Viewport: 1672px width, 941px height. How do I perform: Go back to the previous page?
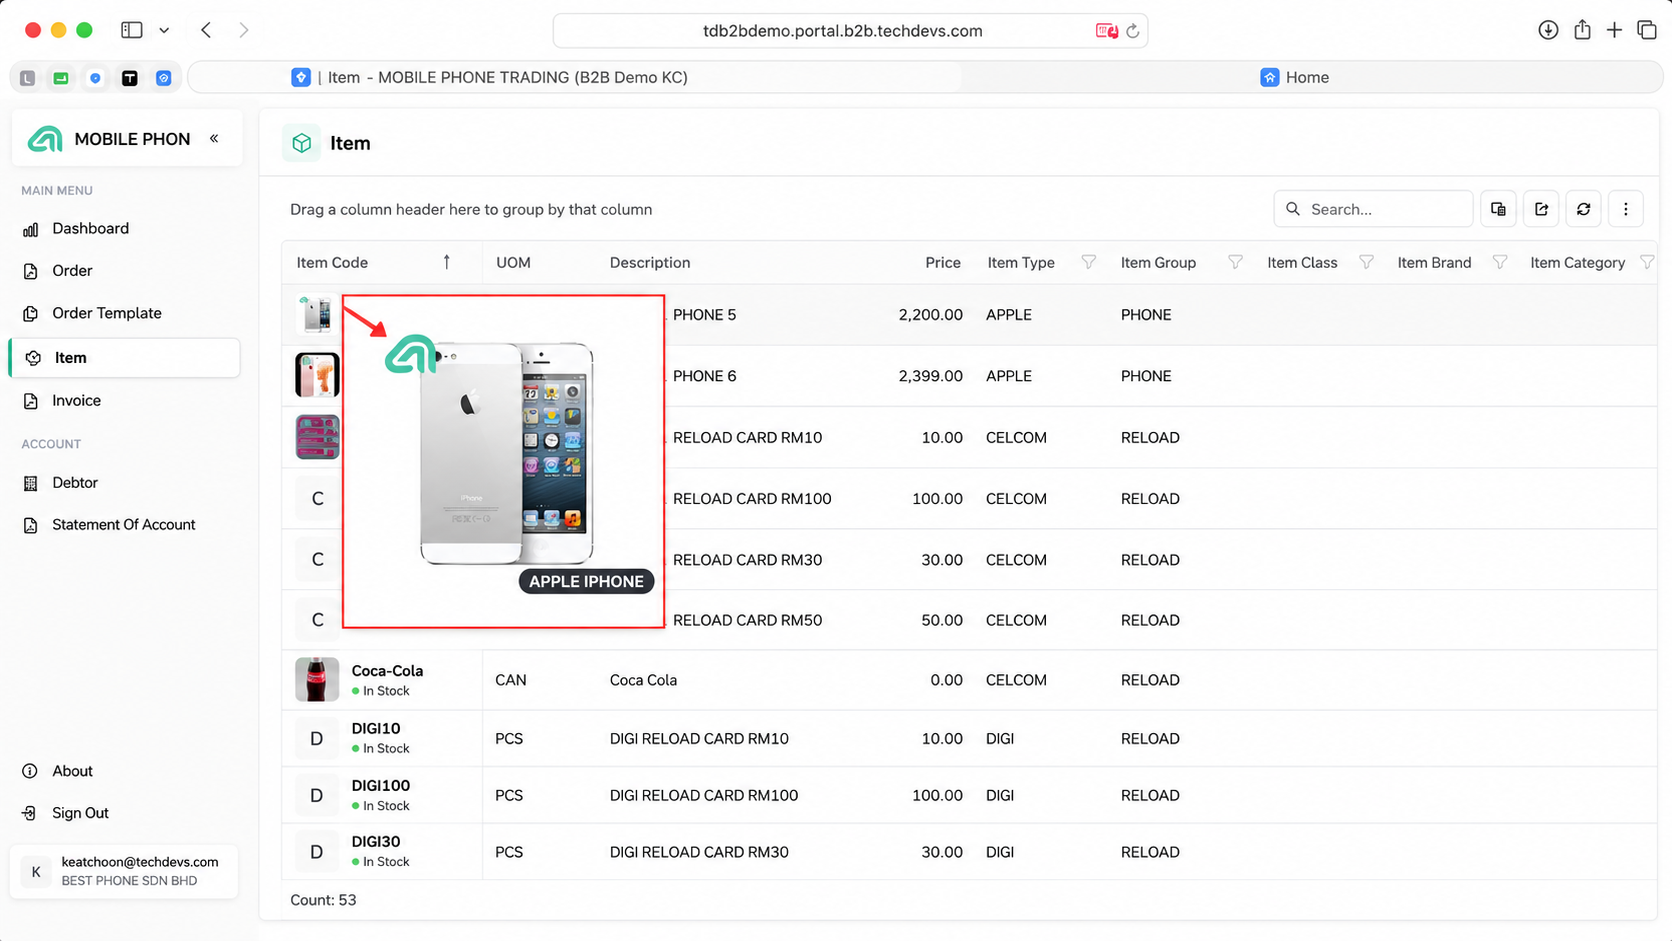[x=206, y=30]
